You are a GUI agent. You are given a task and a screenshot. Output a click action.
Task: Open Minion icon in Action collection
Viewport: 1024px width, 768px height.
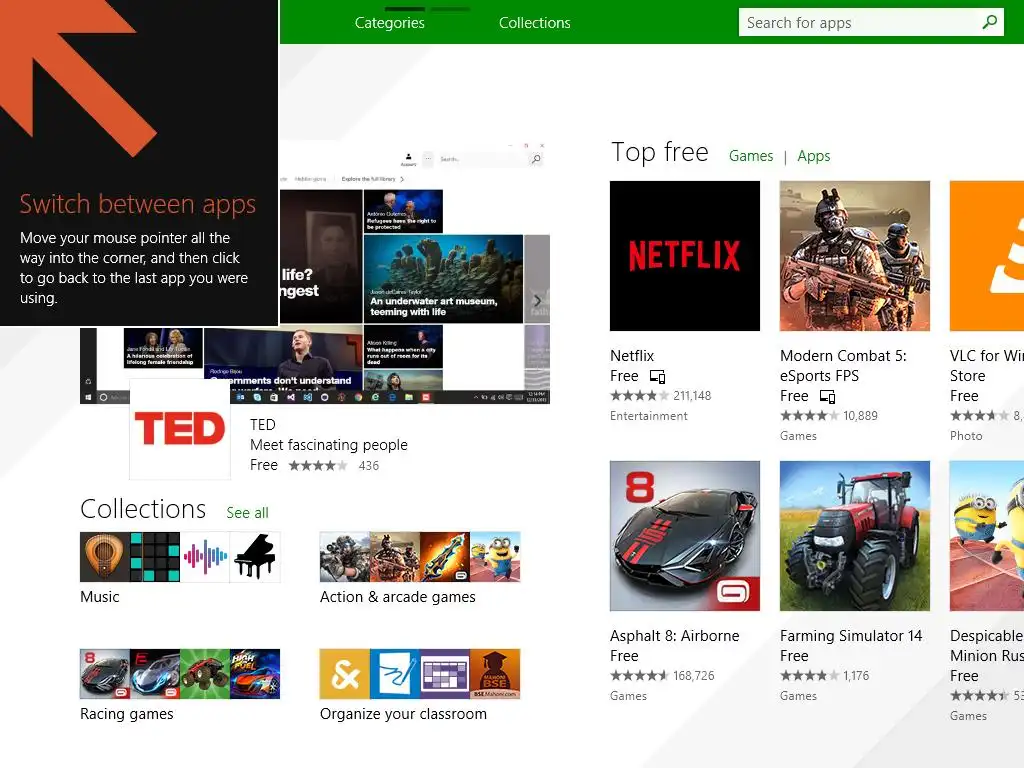[495, 557]
